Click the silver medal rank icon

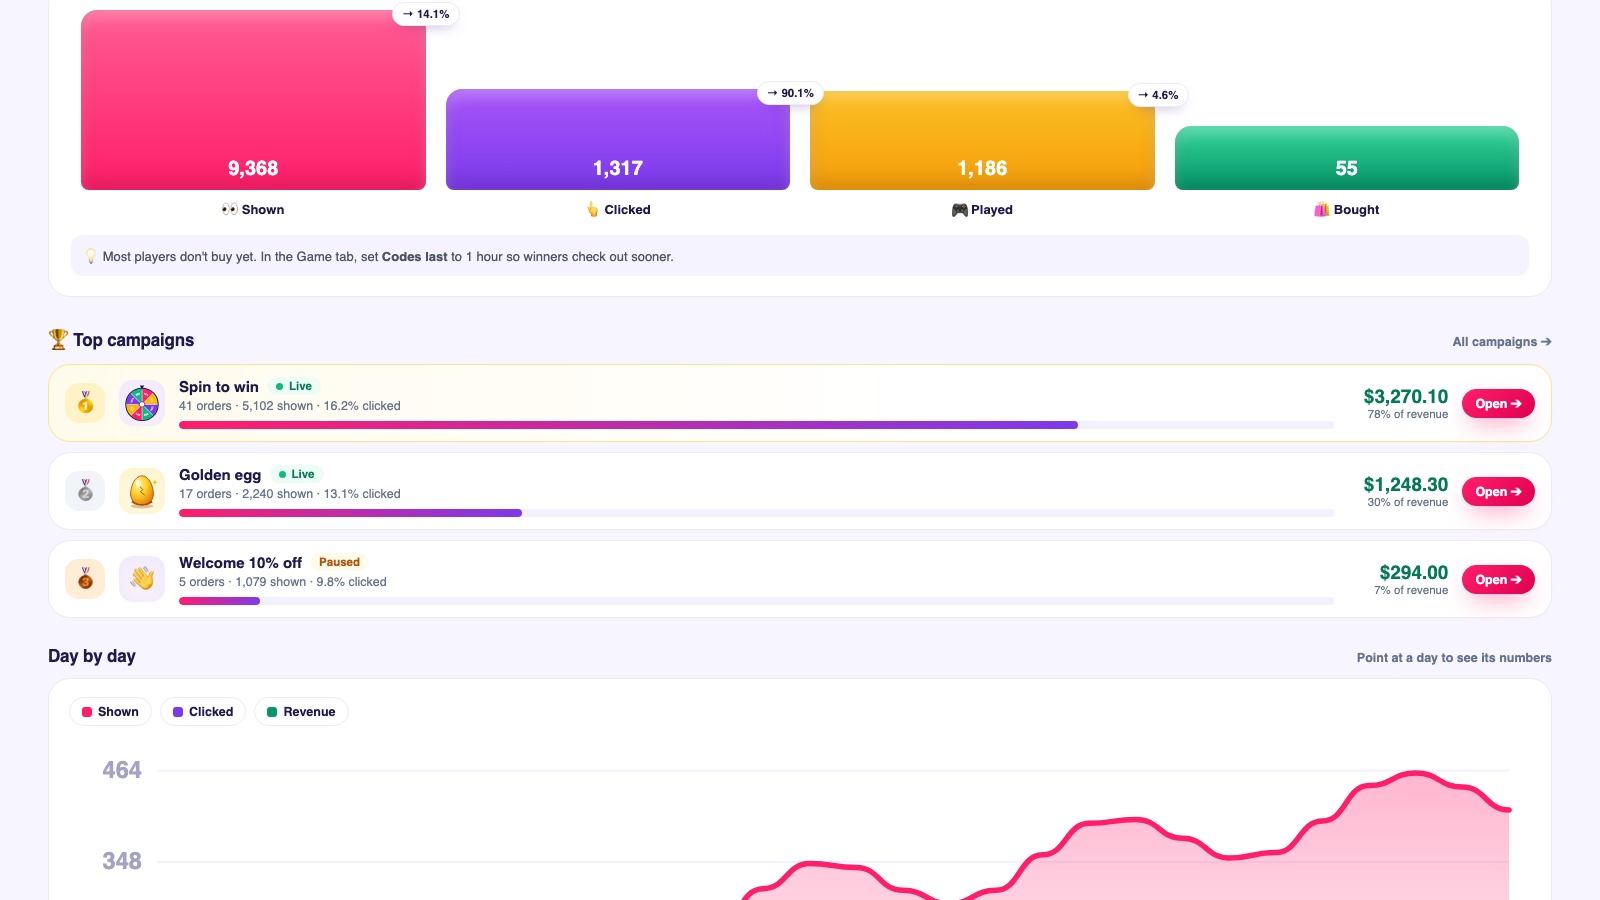tap(85, 492)
